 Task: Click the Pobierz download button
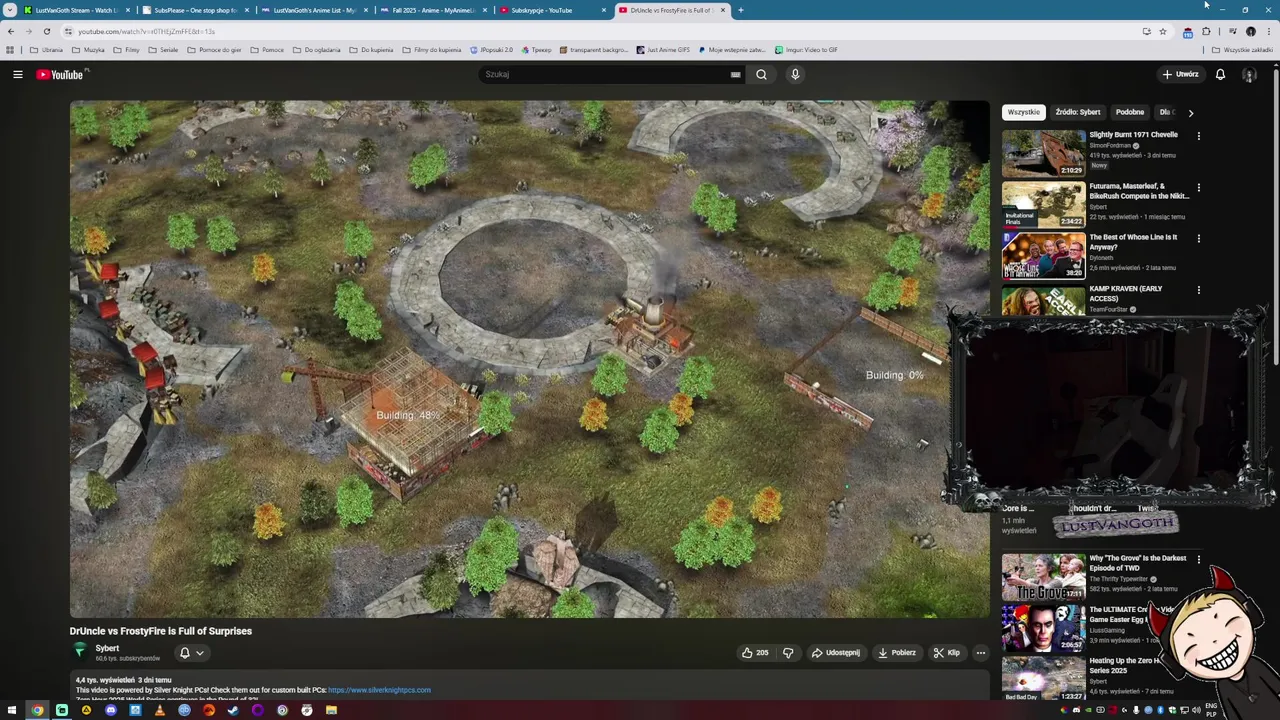[x=897, y=653]
